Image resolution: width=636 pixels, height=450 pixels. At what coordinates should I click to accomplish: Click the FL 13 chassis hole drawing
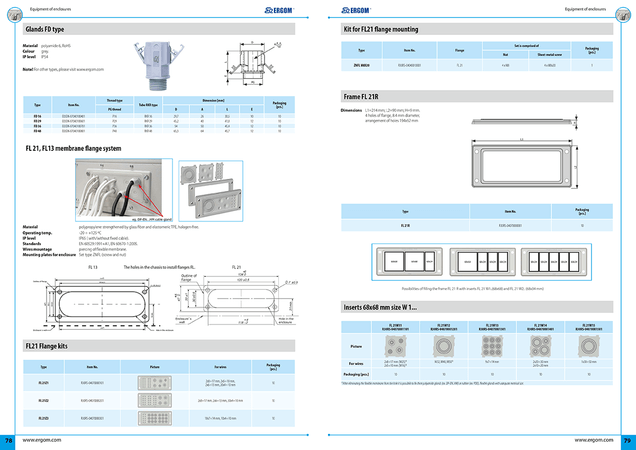coord(101,303)
